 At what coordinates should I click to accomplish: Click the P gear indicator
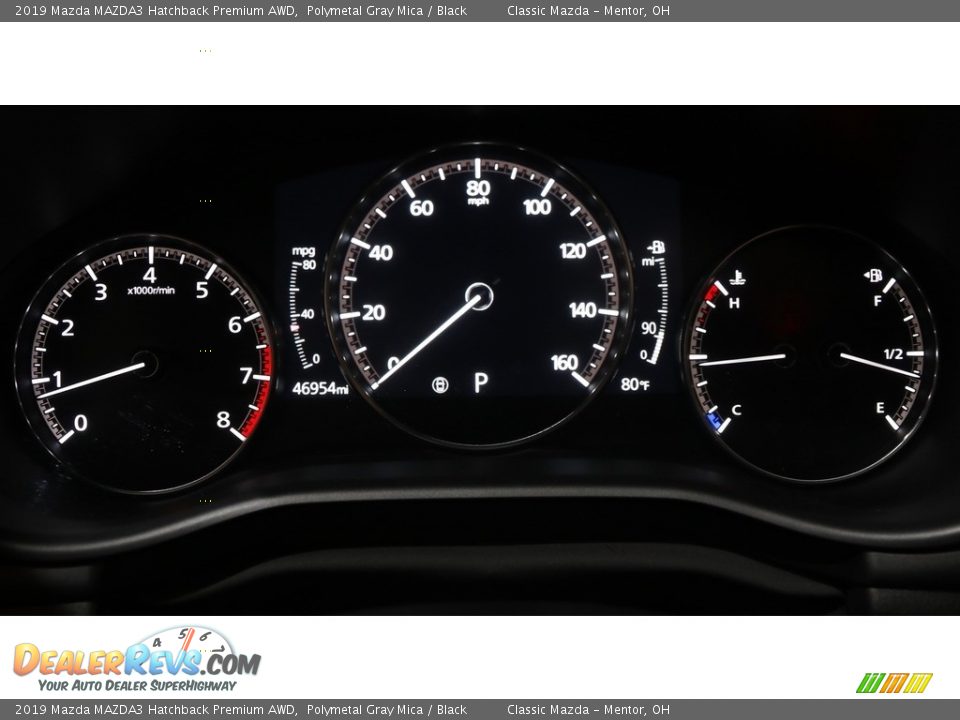(x=480, y=383)
